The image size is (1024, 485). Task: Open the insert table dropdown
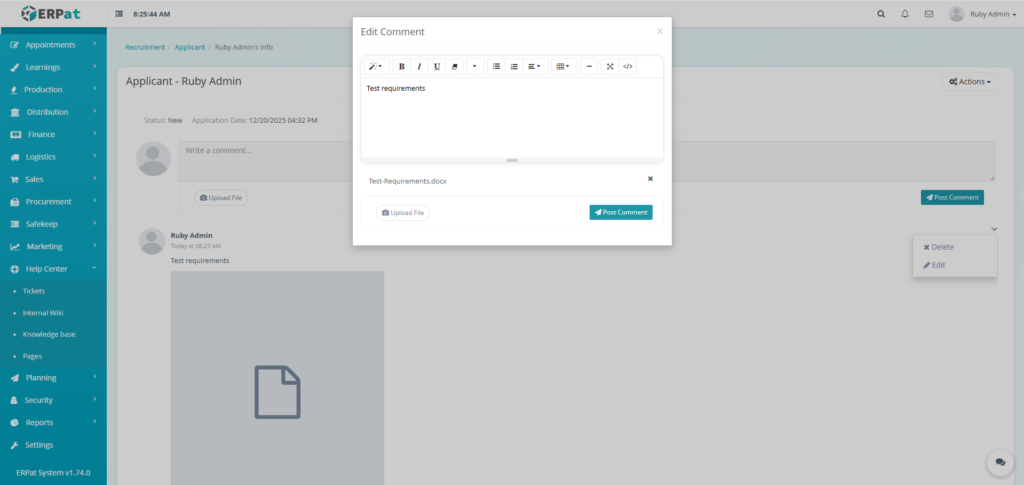(x=563, y=67)
